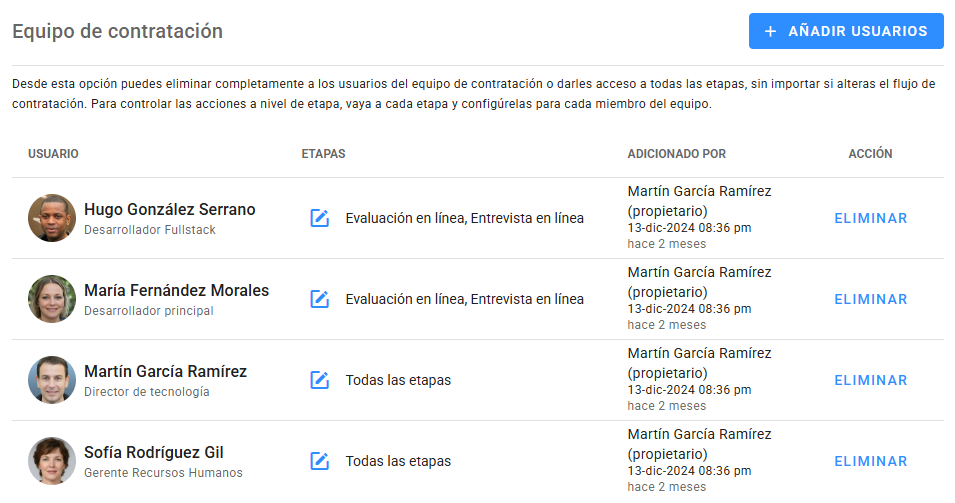955x503 pixels.
Task: Click edit stages icon for María Fernández Morales
Action: pos(320,299)
